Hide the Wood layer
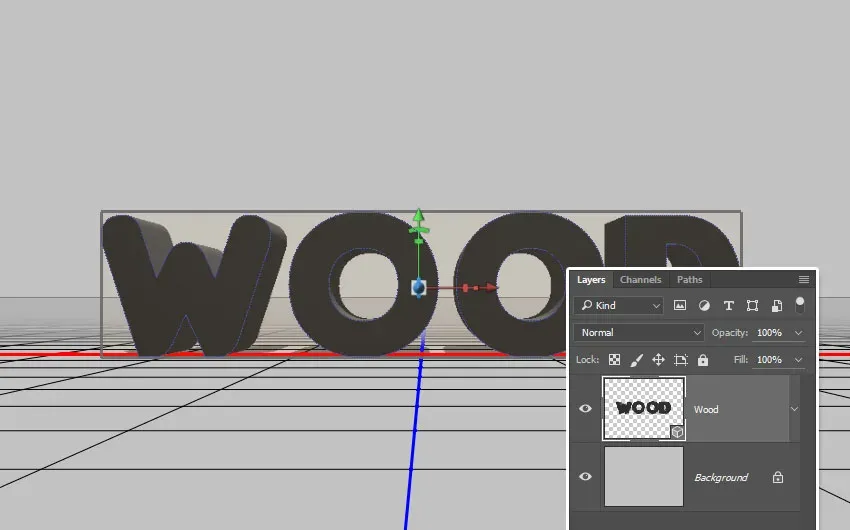 click(x=585, y=409)
